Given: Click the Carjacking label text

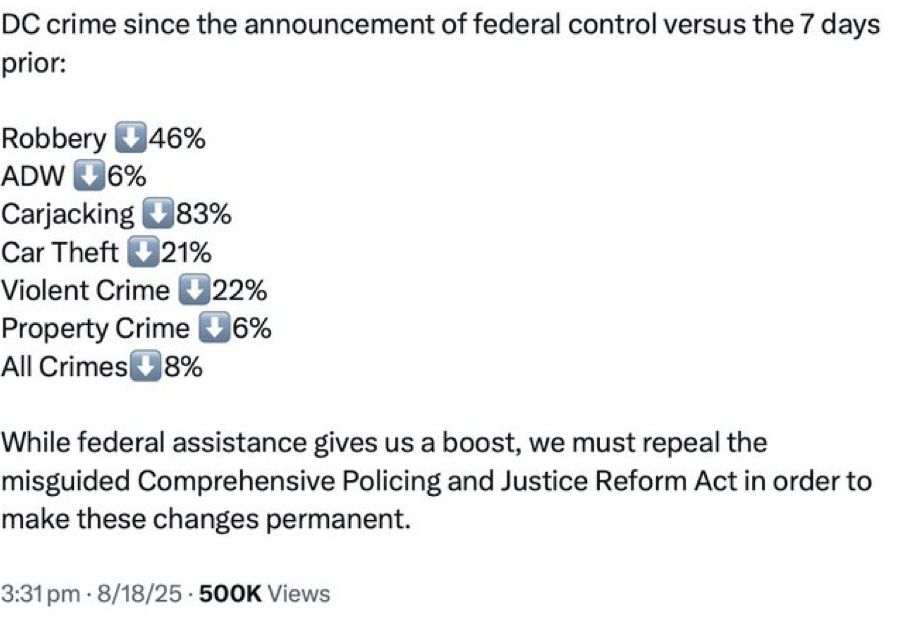Looking at the screenshot, I should click(x=67, y=214).
